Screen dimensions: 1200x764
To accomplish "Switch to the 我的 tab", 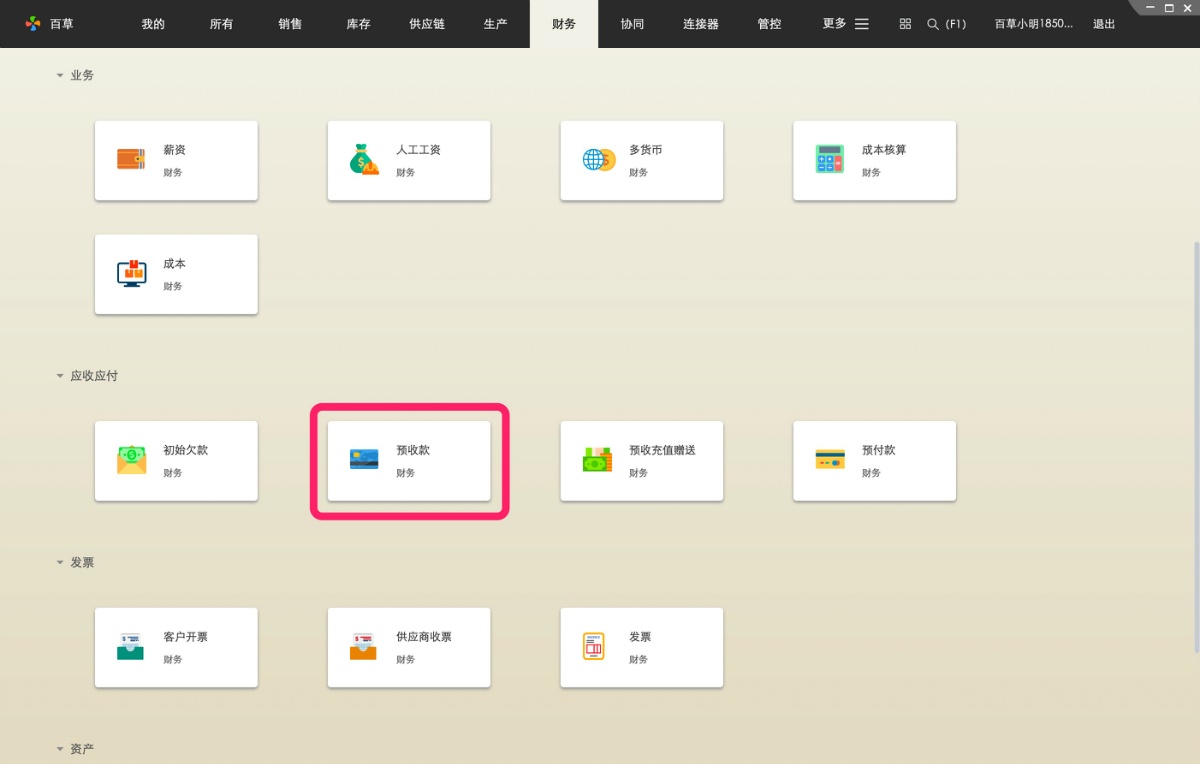I will [x=153, y=24].
